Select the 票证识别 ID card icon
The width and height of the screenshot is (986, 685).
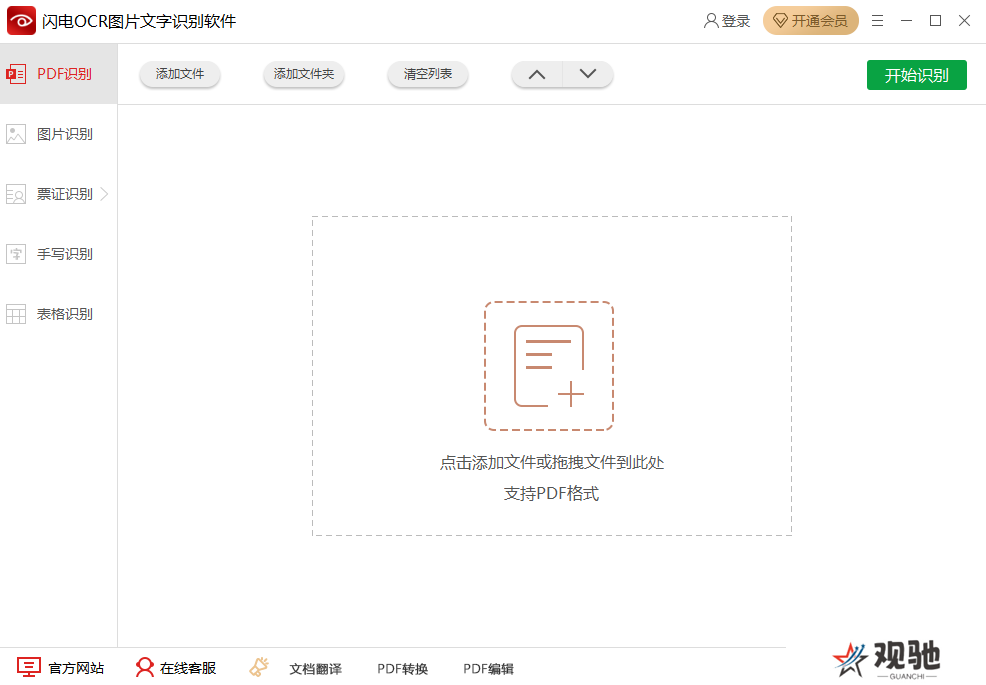tap(16, 194)
